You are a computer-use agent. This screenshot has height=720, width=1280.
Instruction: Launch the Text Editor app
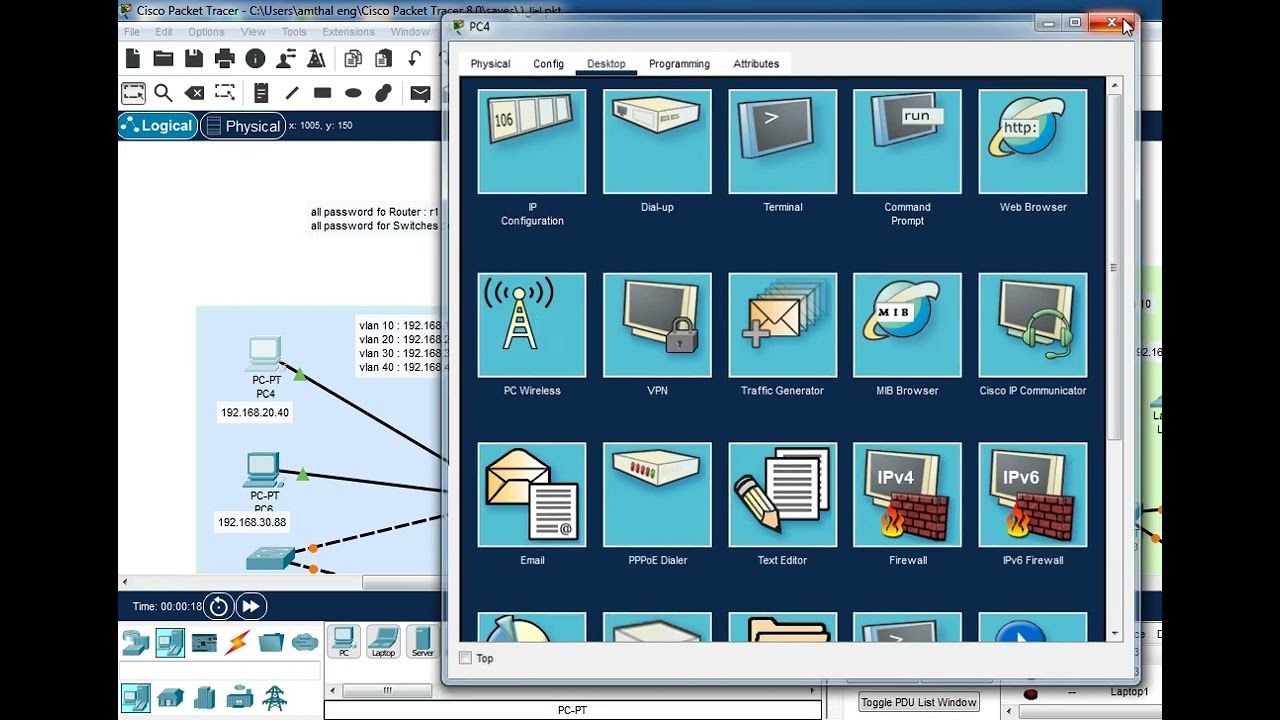click(x=782, y=495)
